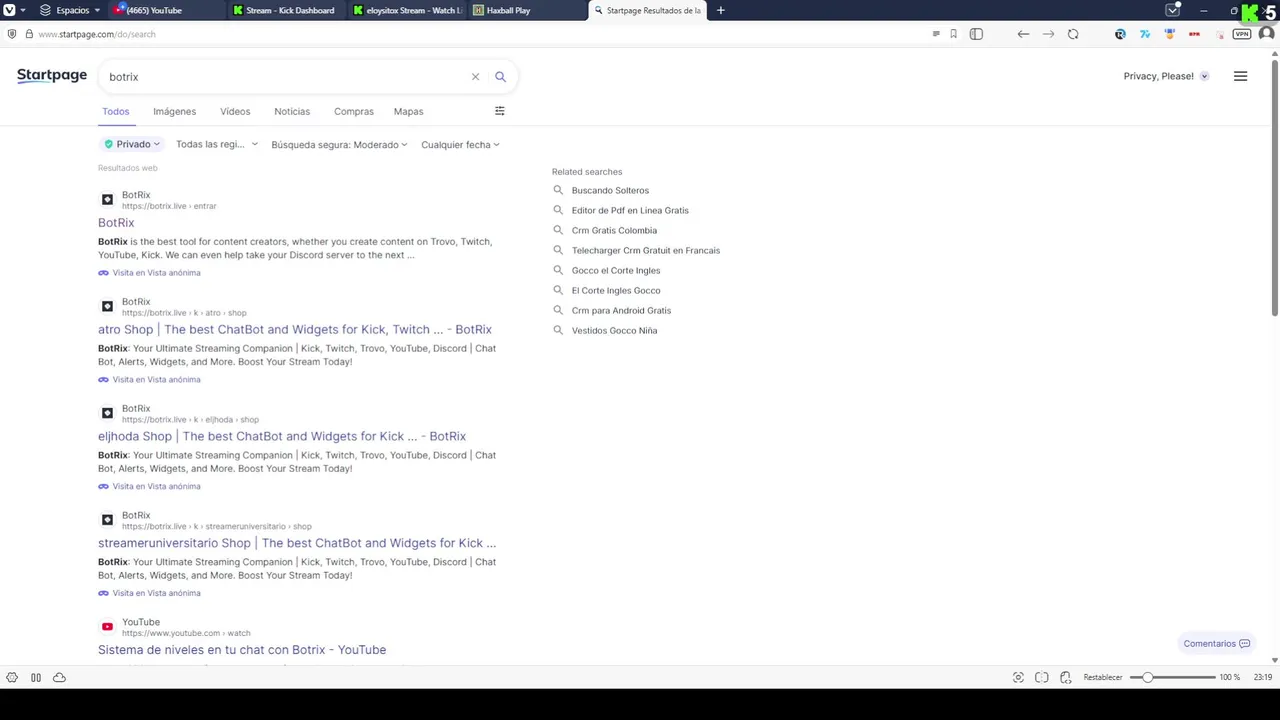Image resolution: width=1280 pixels, height=720 pixels.
Task: Switch to the Imágenes tab
Action: pos(174,111)
